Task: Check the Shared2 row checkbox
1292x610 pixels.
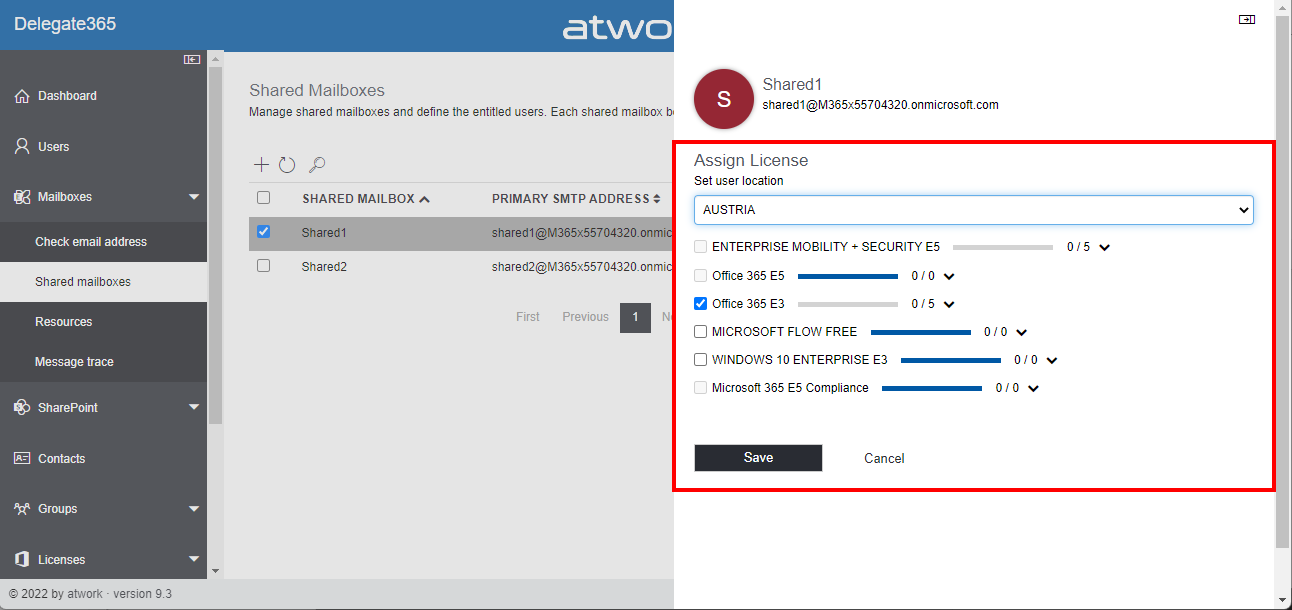Action: point(264,266)
